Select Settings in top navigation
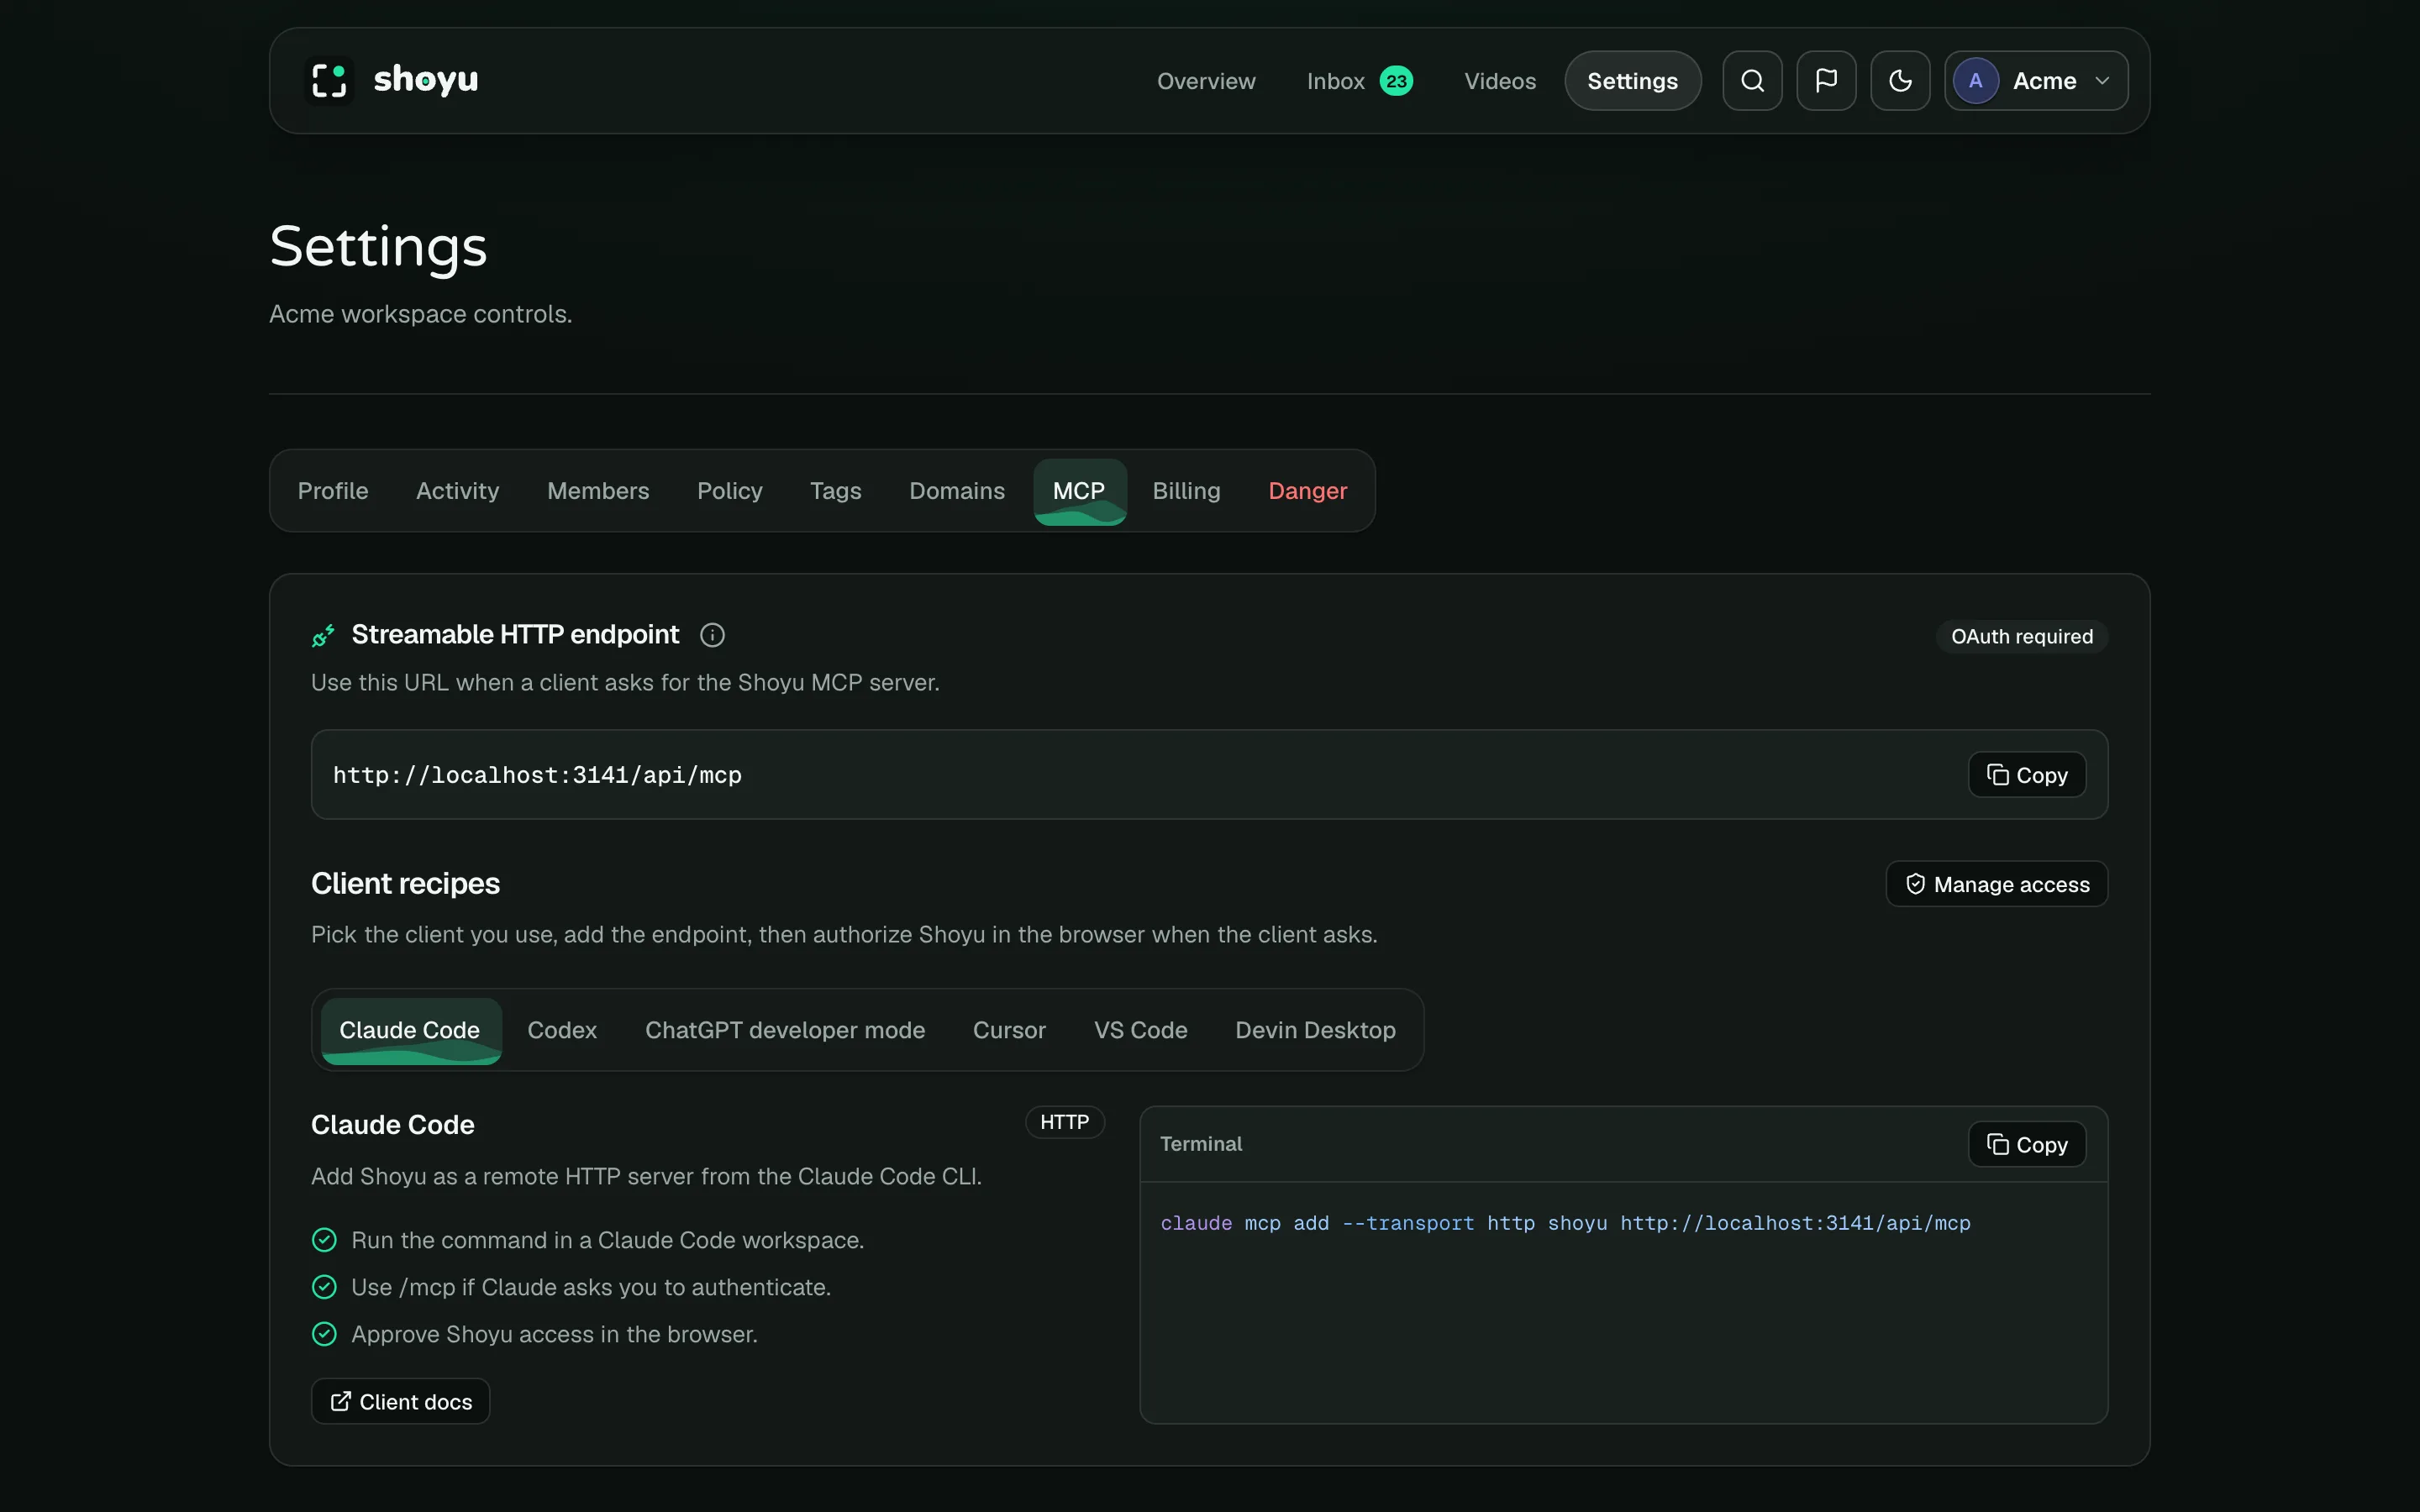The height and width of the screenshot is (1512, 2420). point(1632,81)
